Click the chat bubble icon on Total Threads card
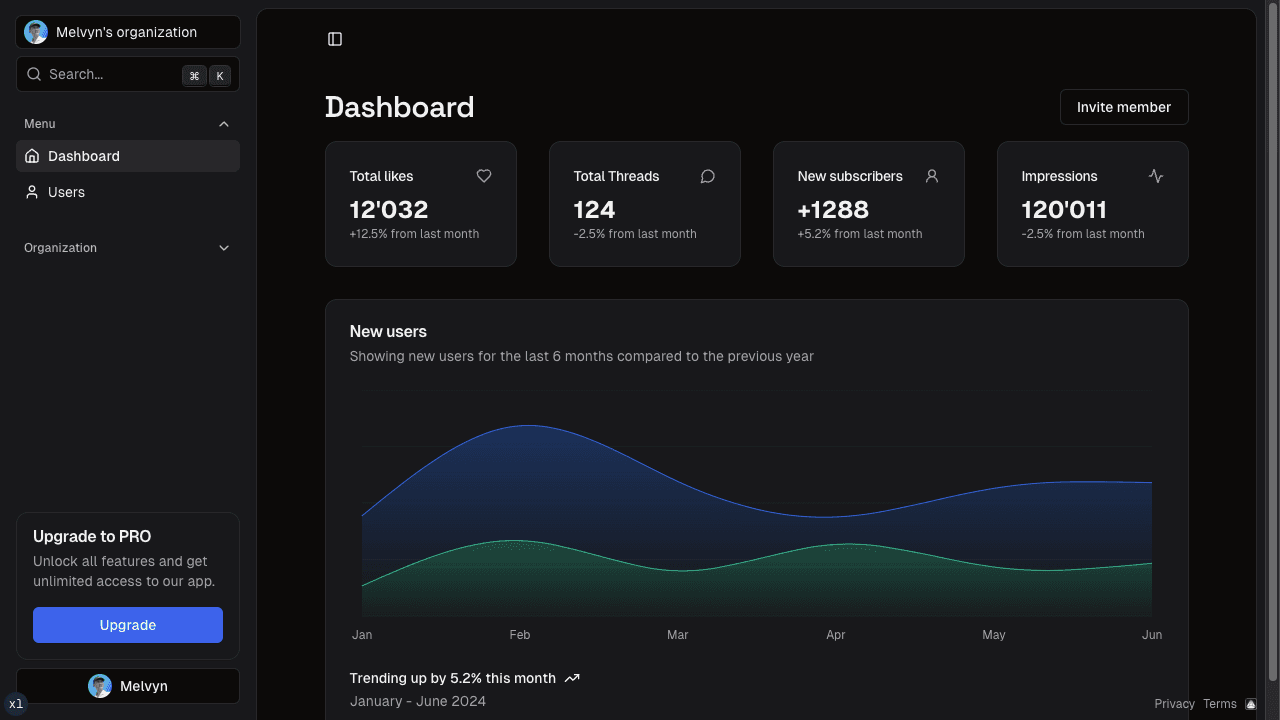The height and width of the screenshot is (720, 1280). pyautogui.click(x=708, y=176)
